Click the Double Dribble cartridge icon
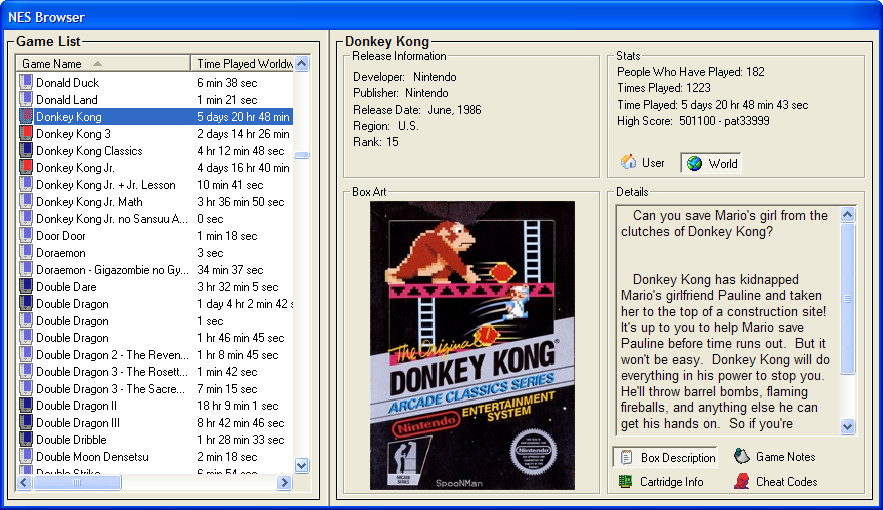 tap(26, 439)
